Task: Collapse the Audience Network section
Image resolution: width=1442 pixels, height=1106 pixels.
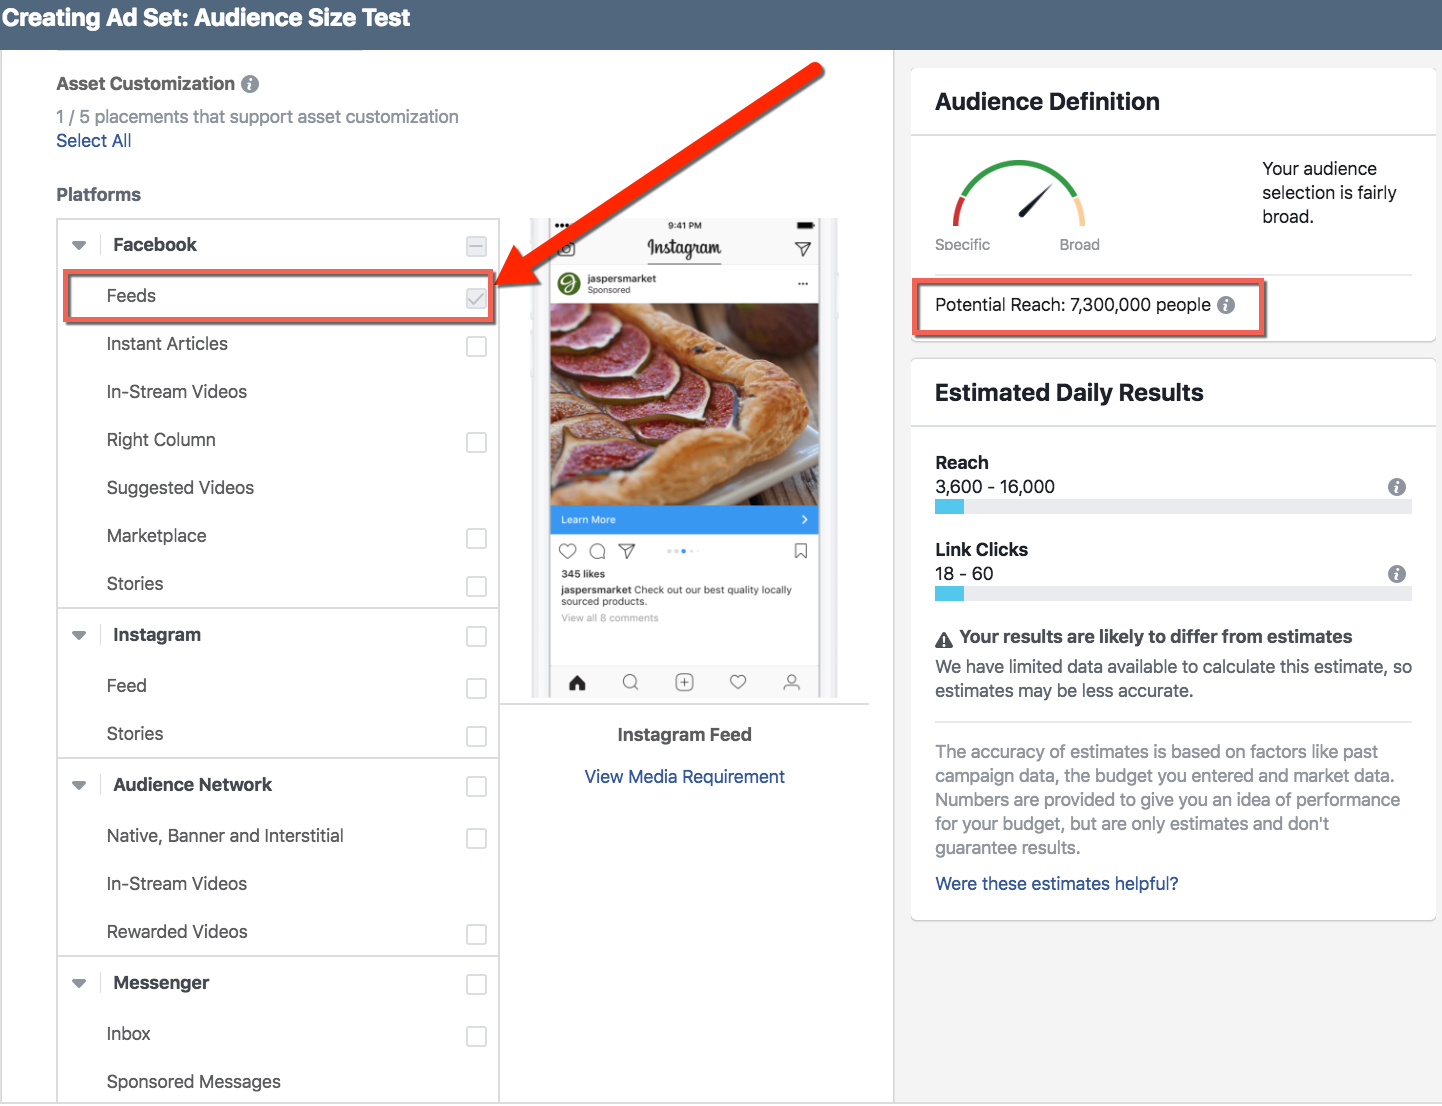Action: 79,785
